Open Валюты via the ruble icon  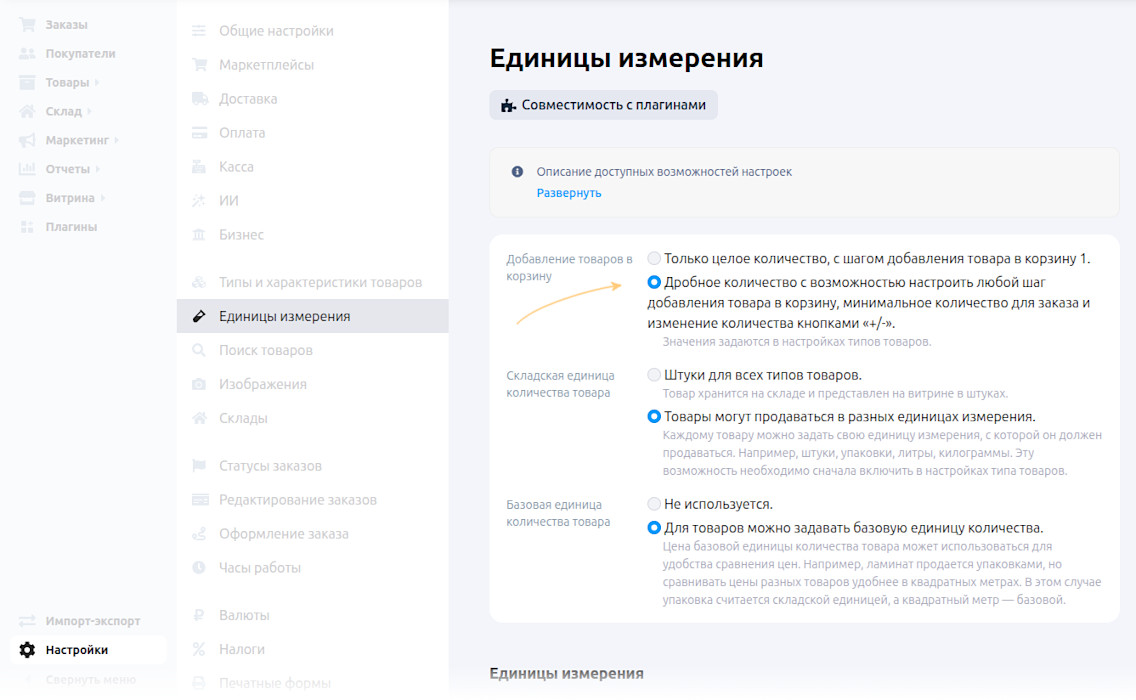198,615
